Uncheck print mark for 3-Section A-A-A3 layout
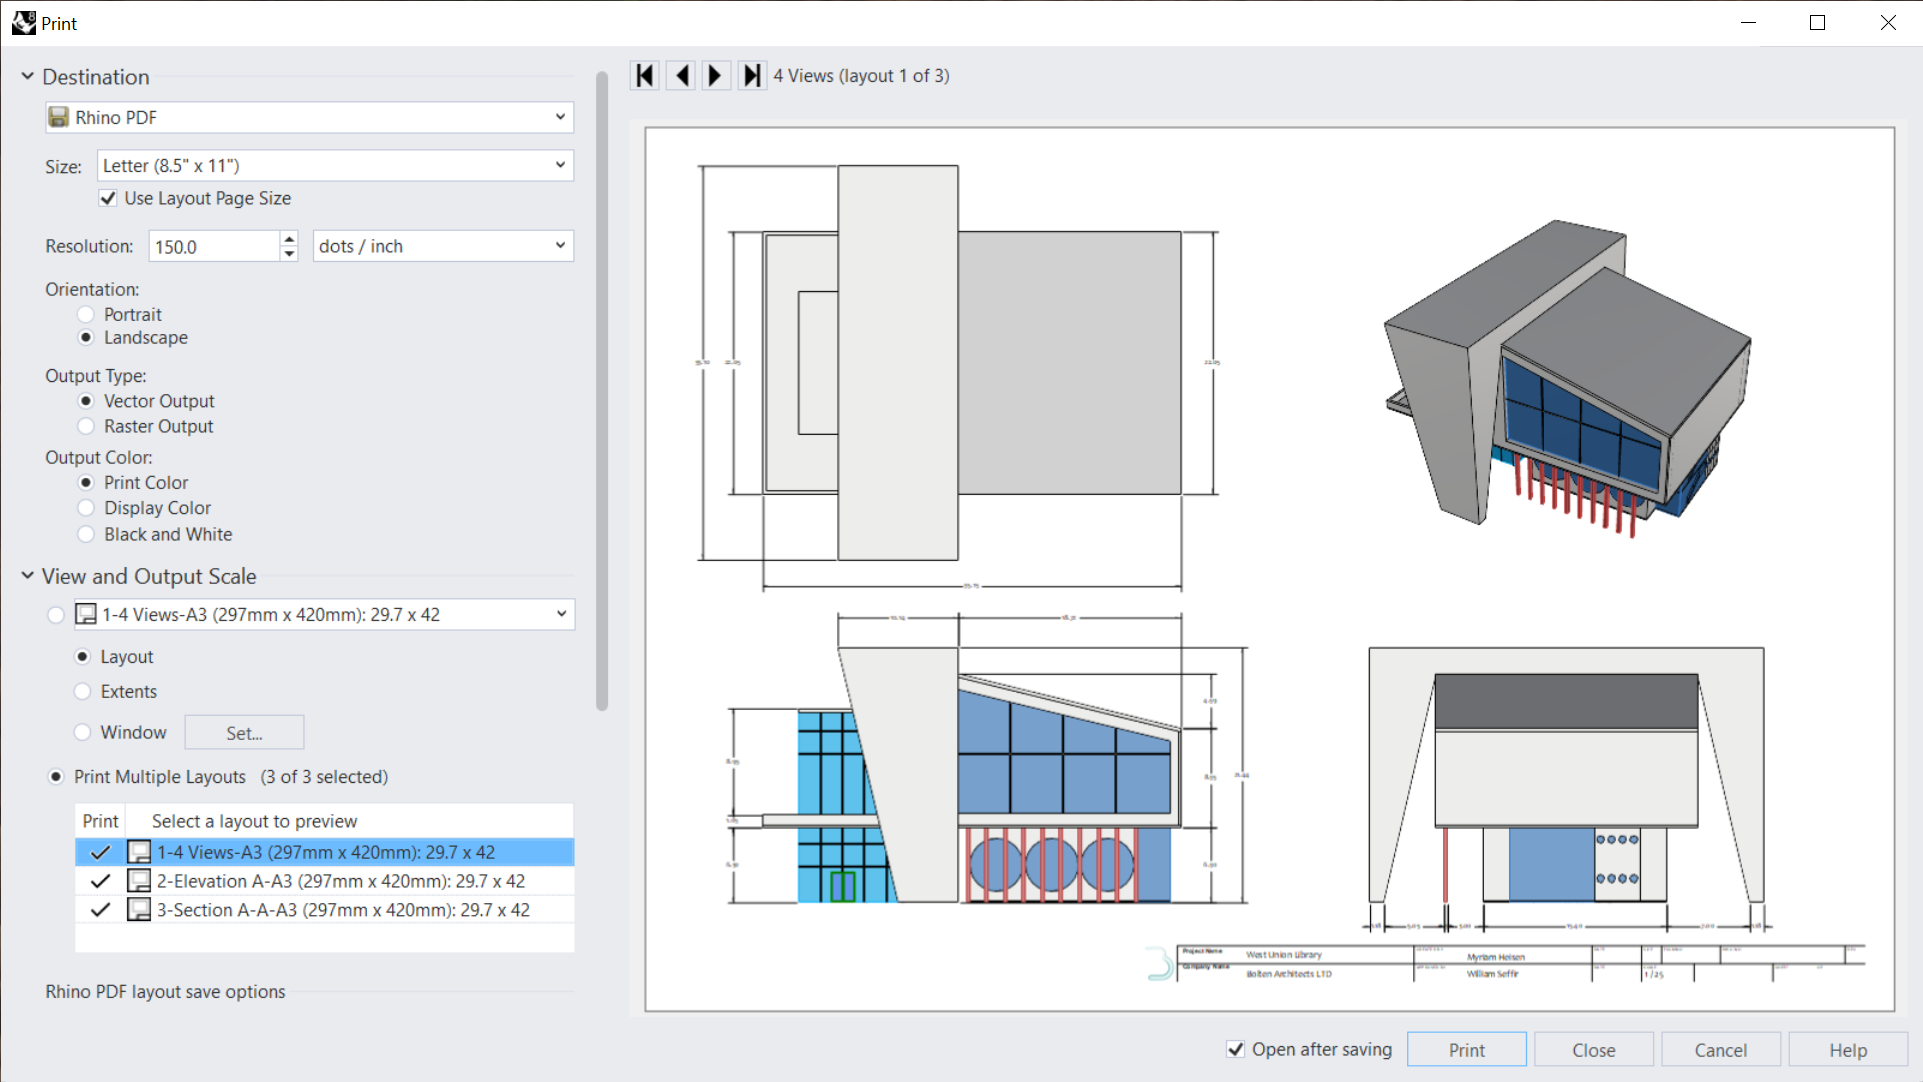The width and height of the screenshot is (1923, 1082). coord(100,910)
